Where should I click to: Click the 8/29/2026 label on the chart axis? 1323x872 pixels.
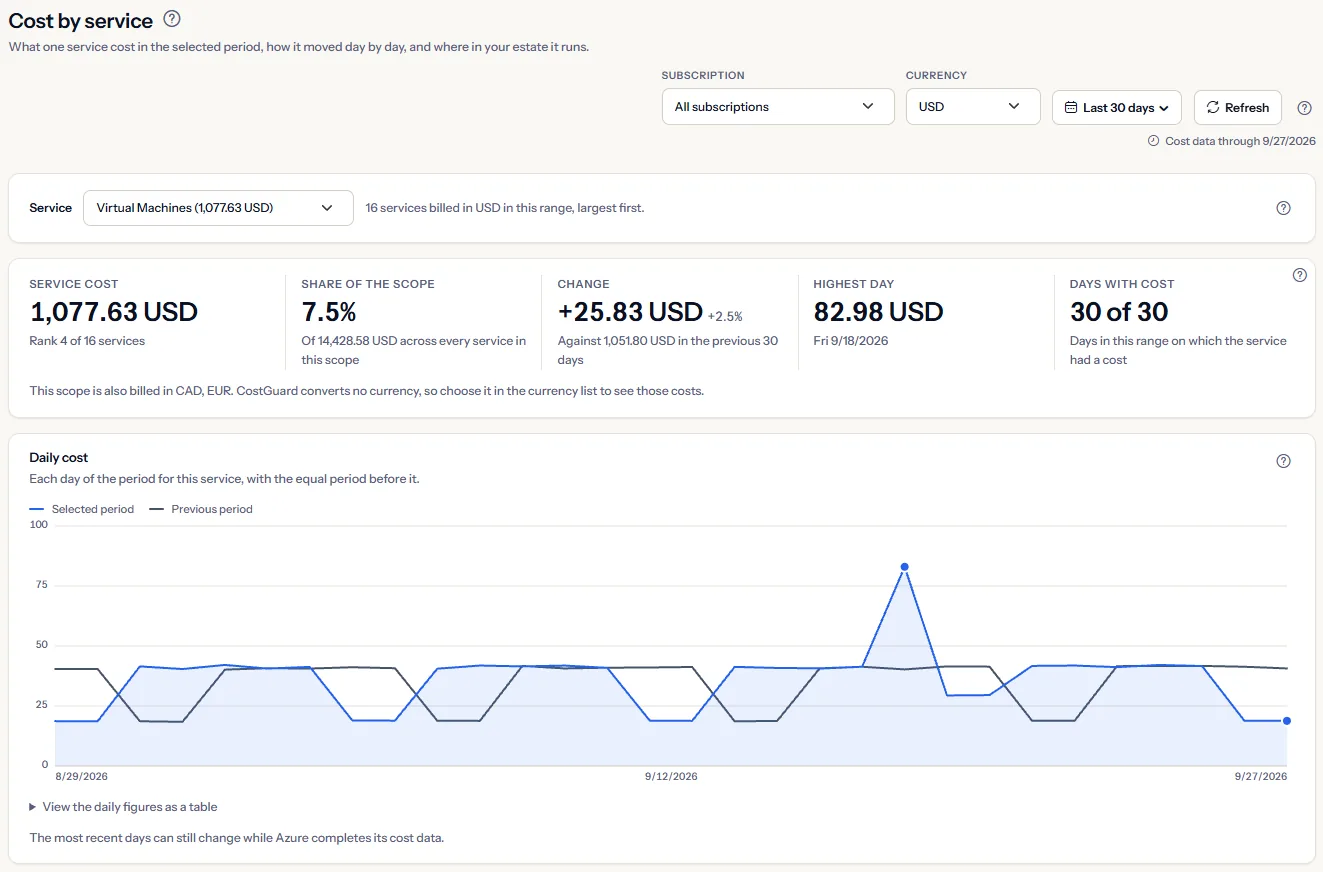pos(82,776)
